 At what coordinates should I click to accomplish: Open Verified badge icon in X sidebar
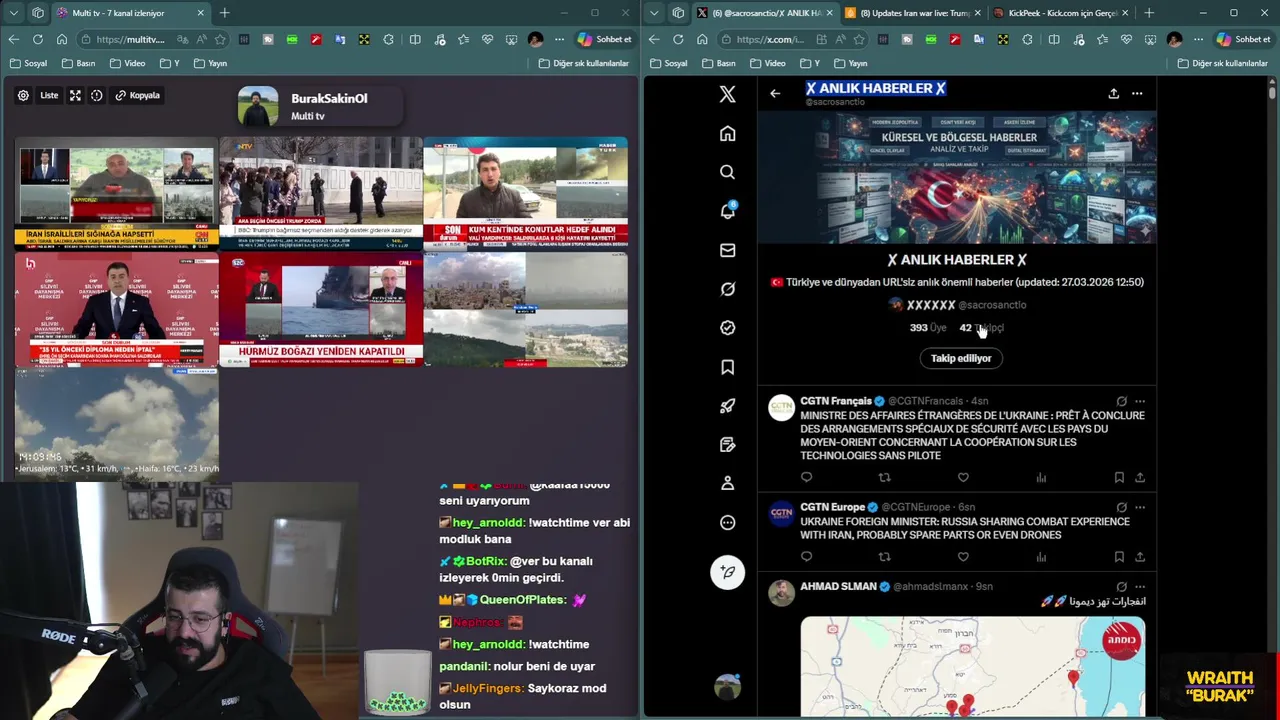click(727, 328)
